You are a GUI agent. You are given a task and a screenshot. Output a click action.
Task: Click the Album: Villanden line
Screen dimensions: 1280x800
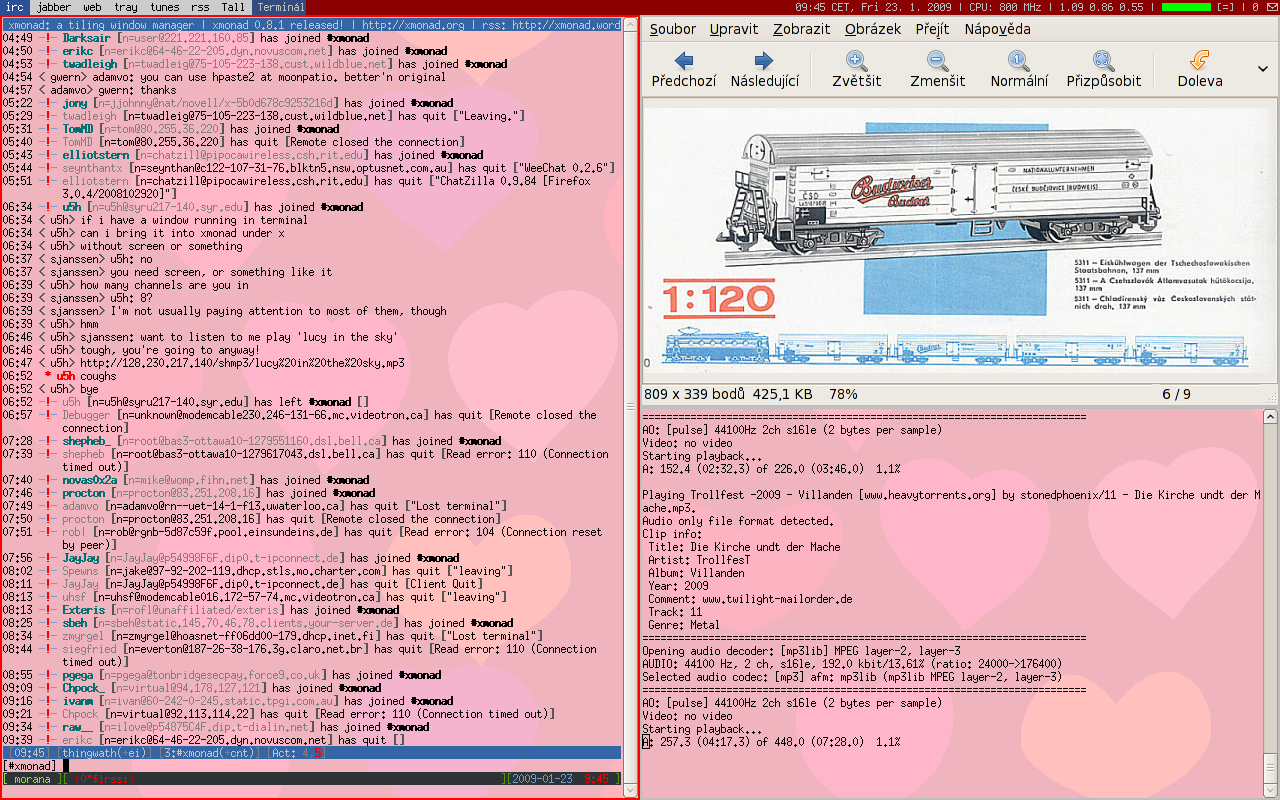point(696,573)
